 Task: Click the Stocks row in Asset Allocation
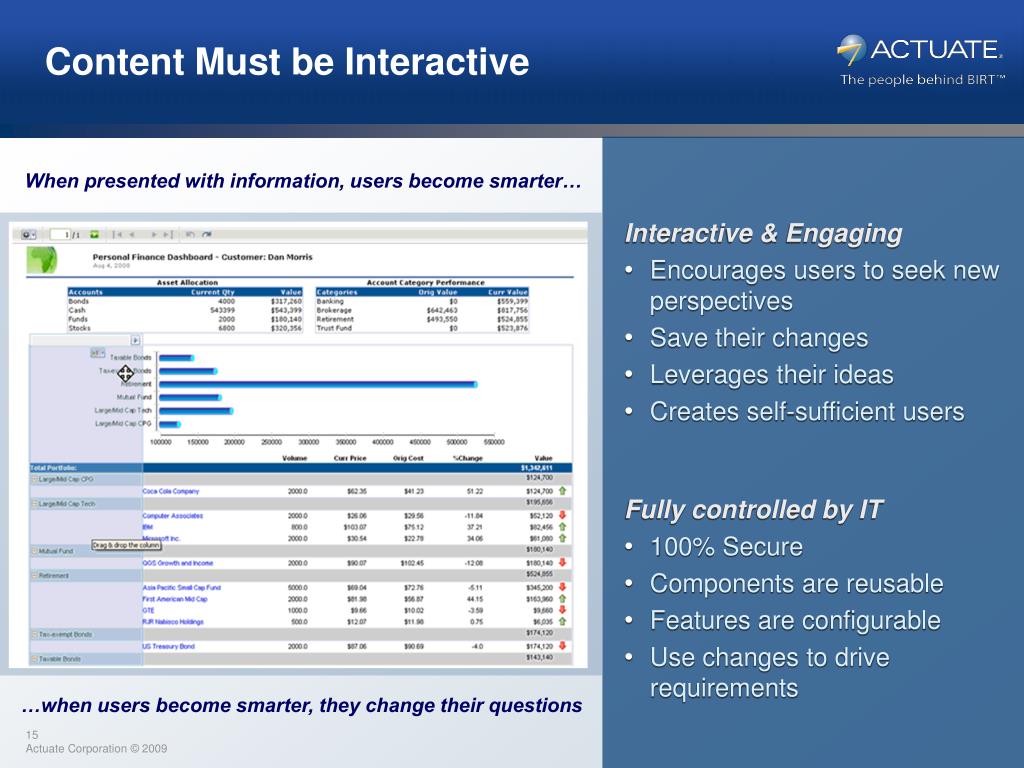click(x=185, y=328)
